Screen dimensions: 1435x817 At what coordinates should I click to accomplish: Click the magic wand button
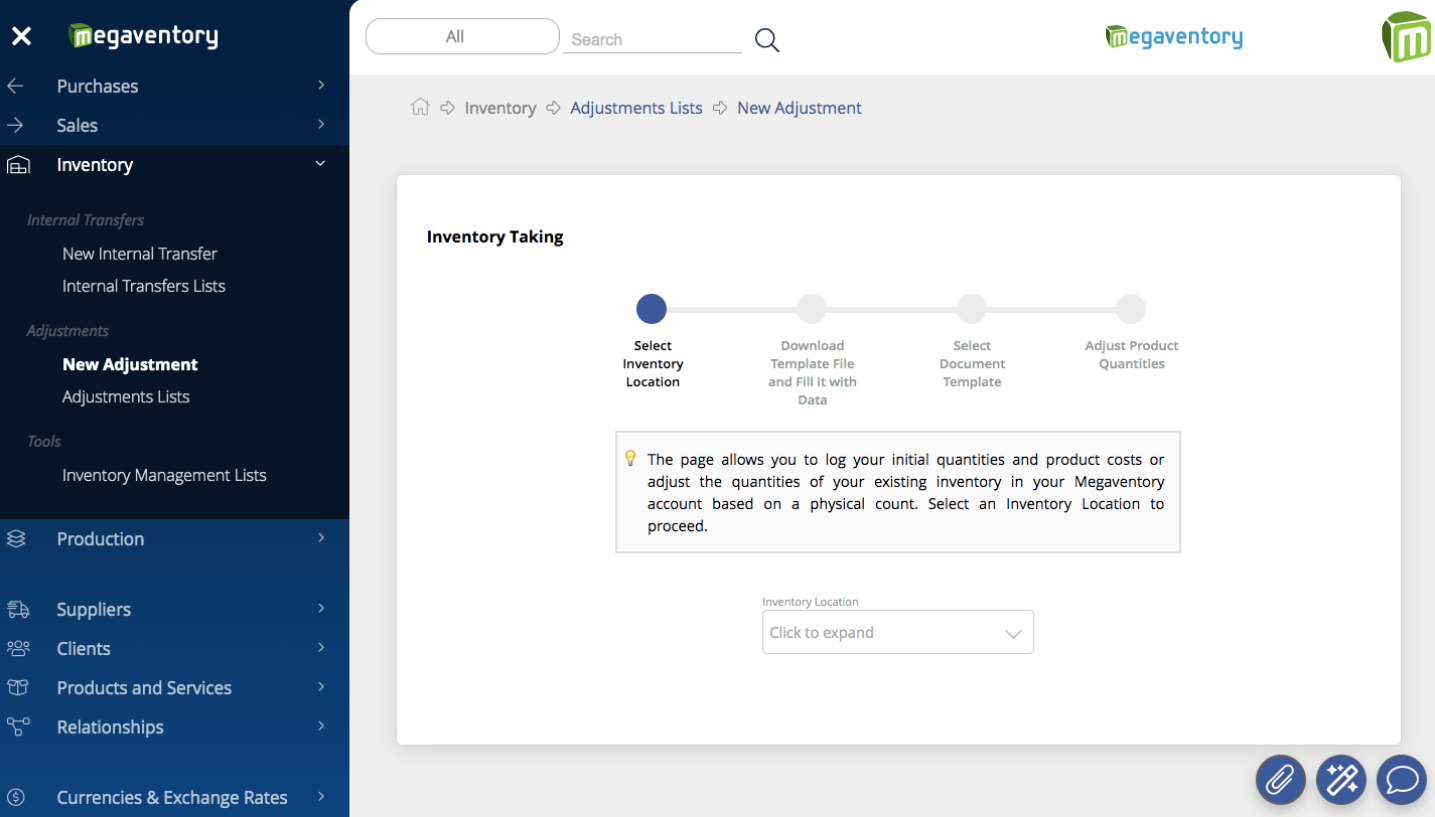tap(1341, 779)
